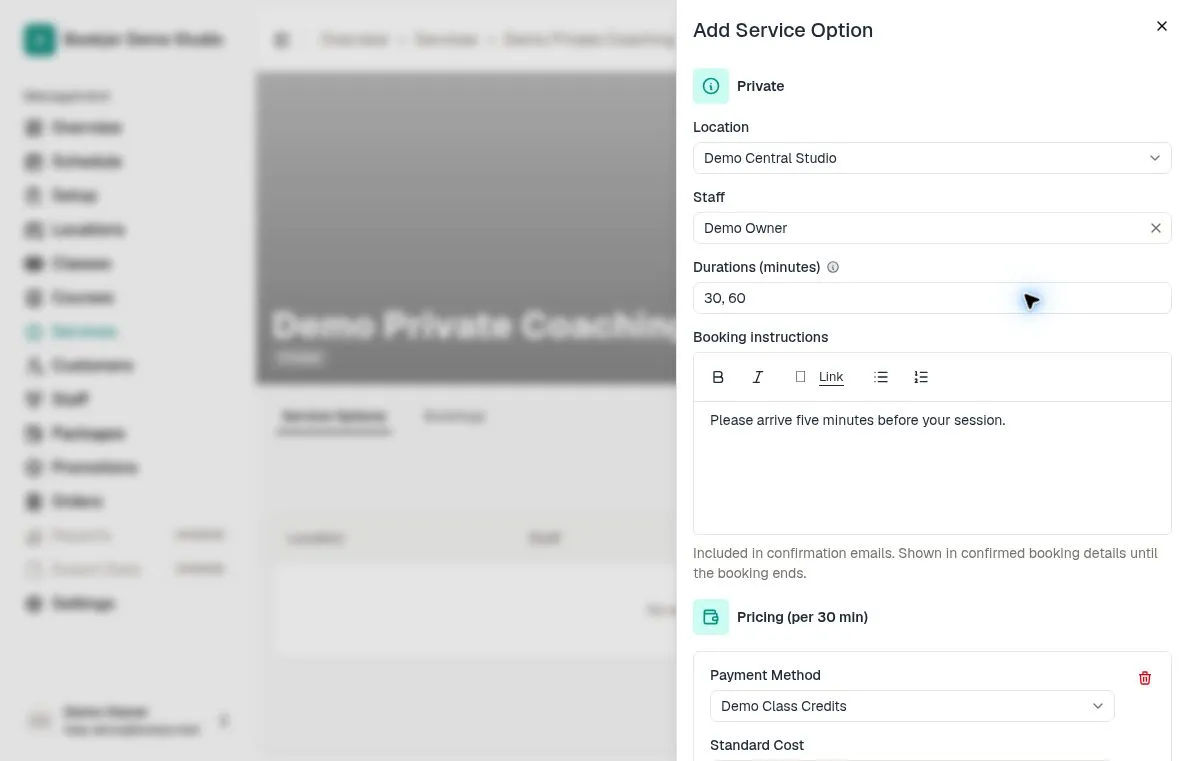The height and width of the screenshot is (761, 1188).
Task: Click the 'Included in confirmation emails' helper text
Action: click(925, 563)
